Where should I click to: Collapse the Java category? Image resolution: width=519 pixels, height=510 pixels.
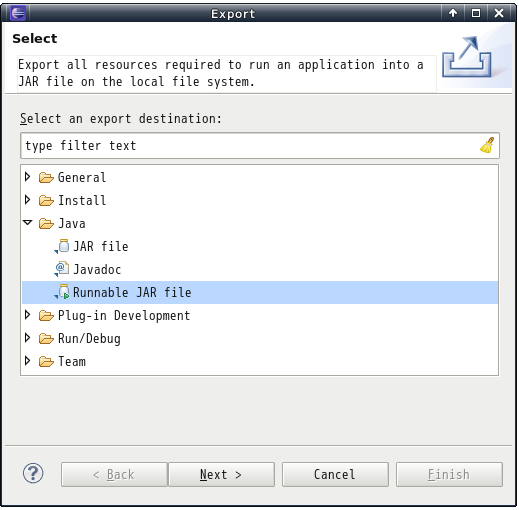click(28, 222)
